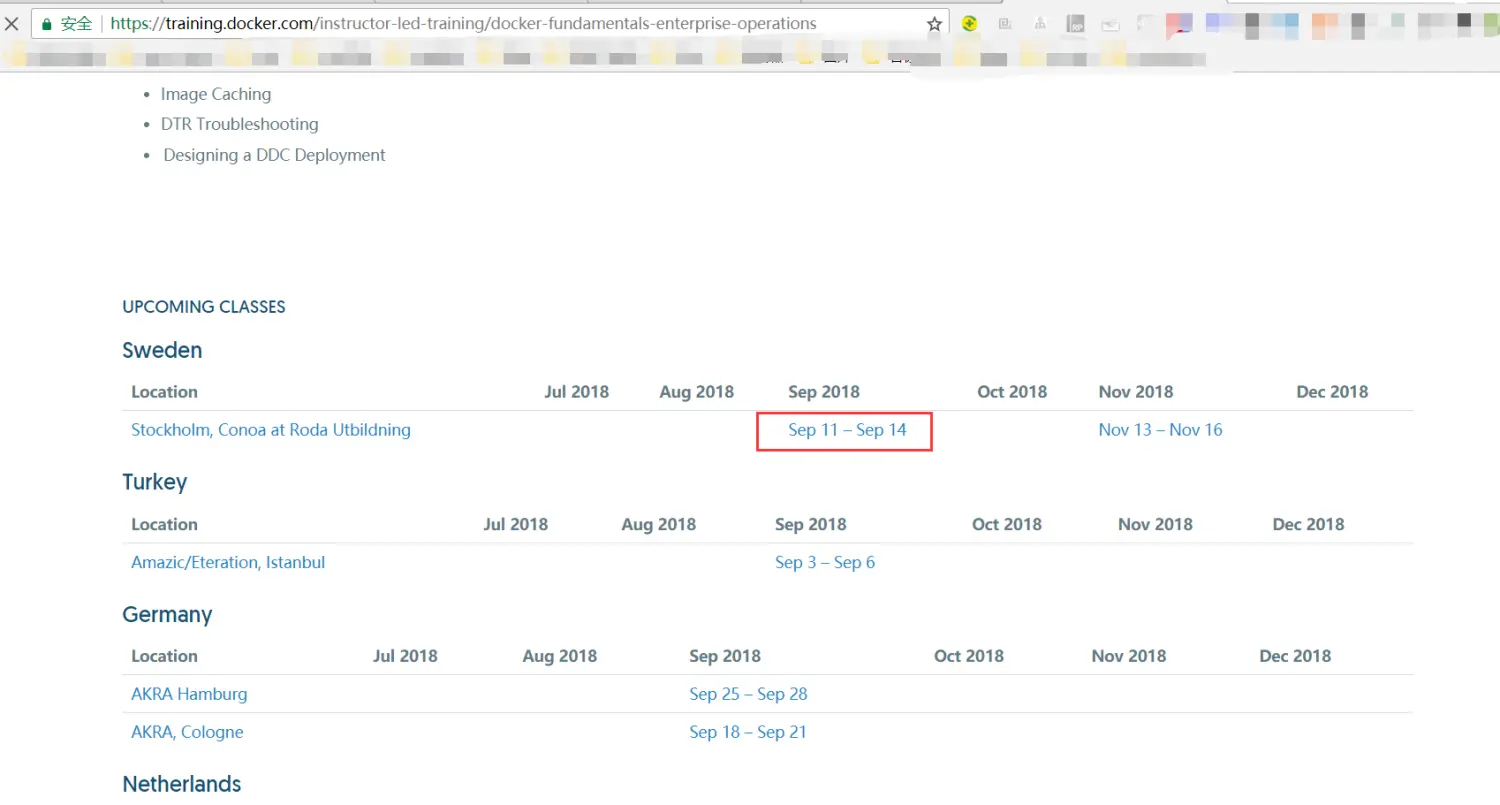The image size is (1500, 805).
Task: Click Sweden table's Location column header
Action: (164, 392)
